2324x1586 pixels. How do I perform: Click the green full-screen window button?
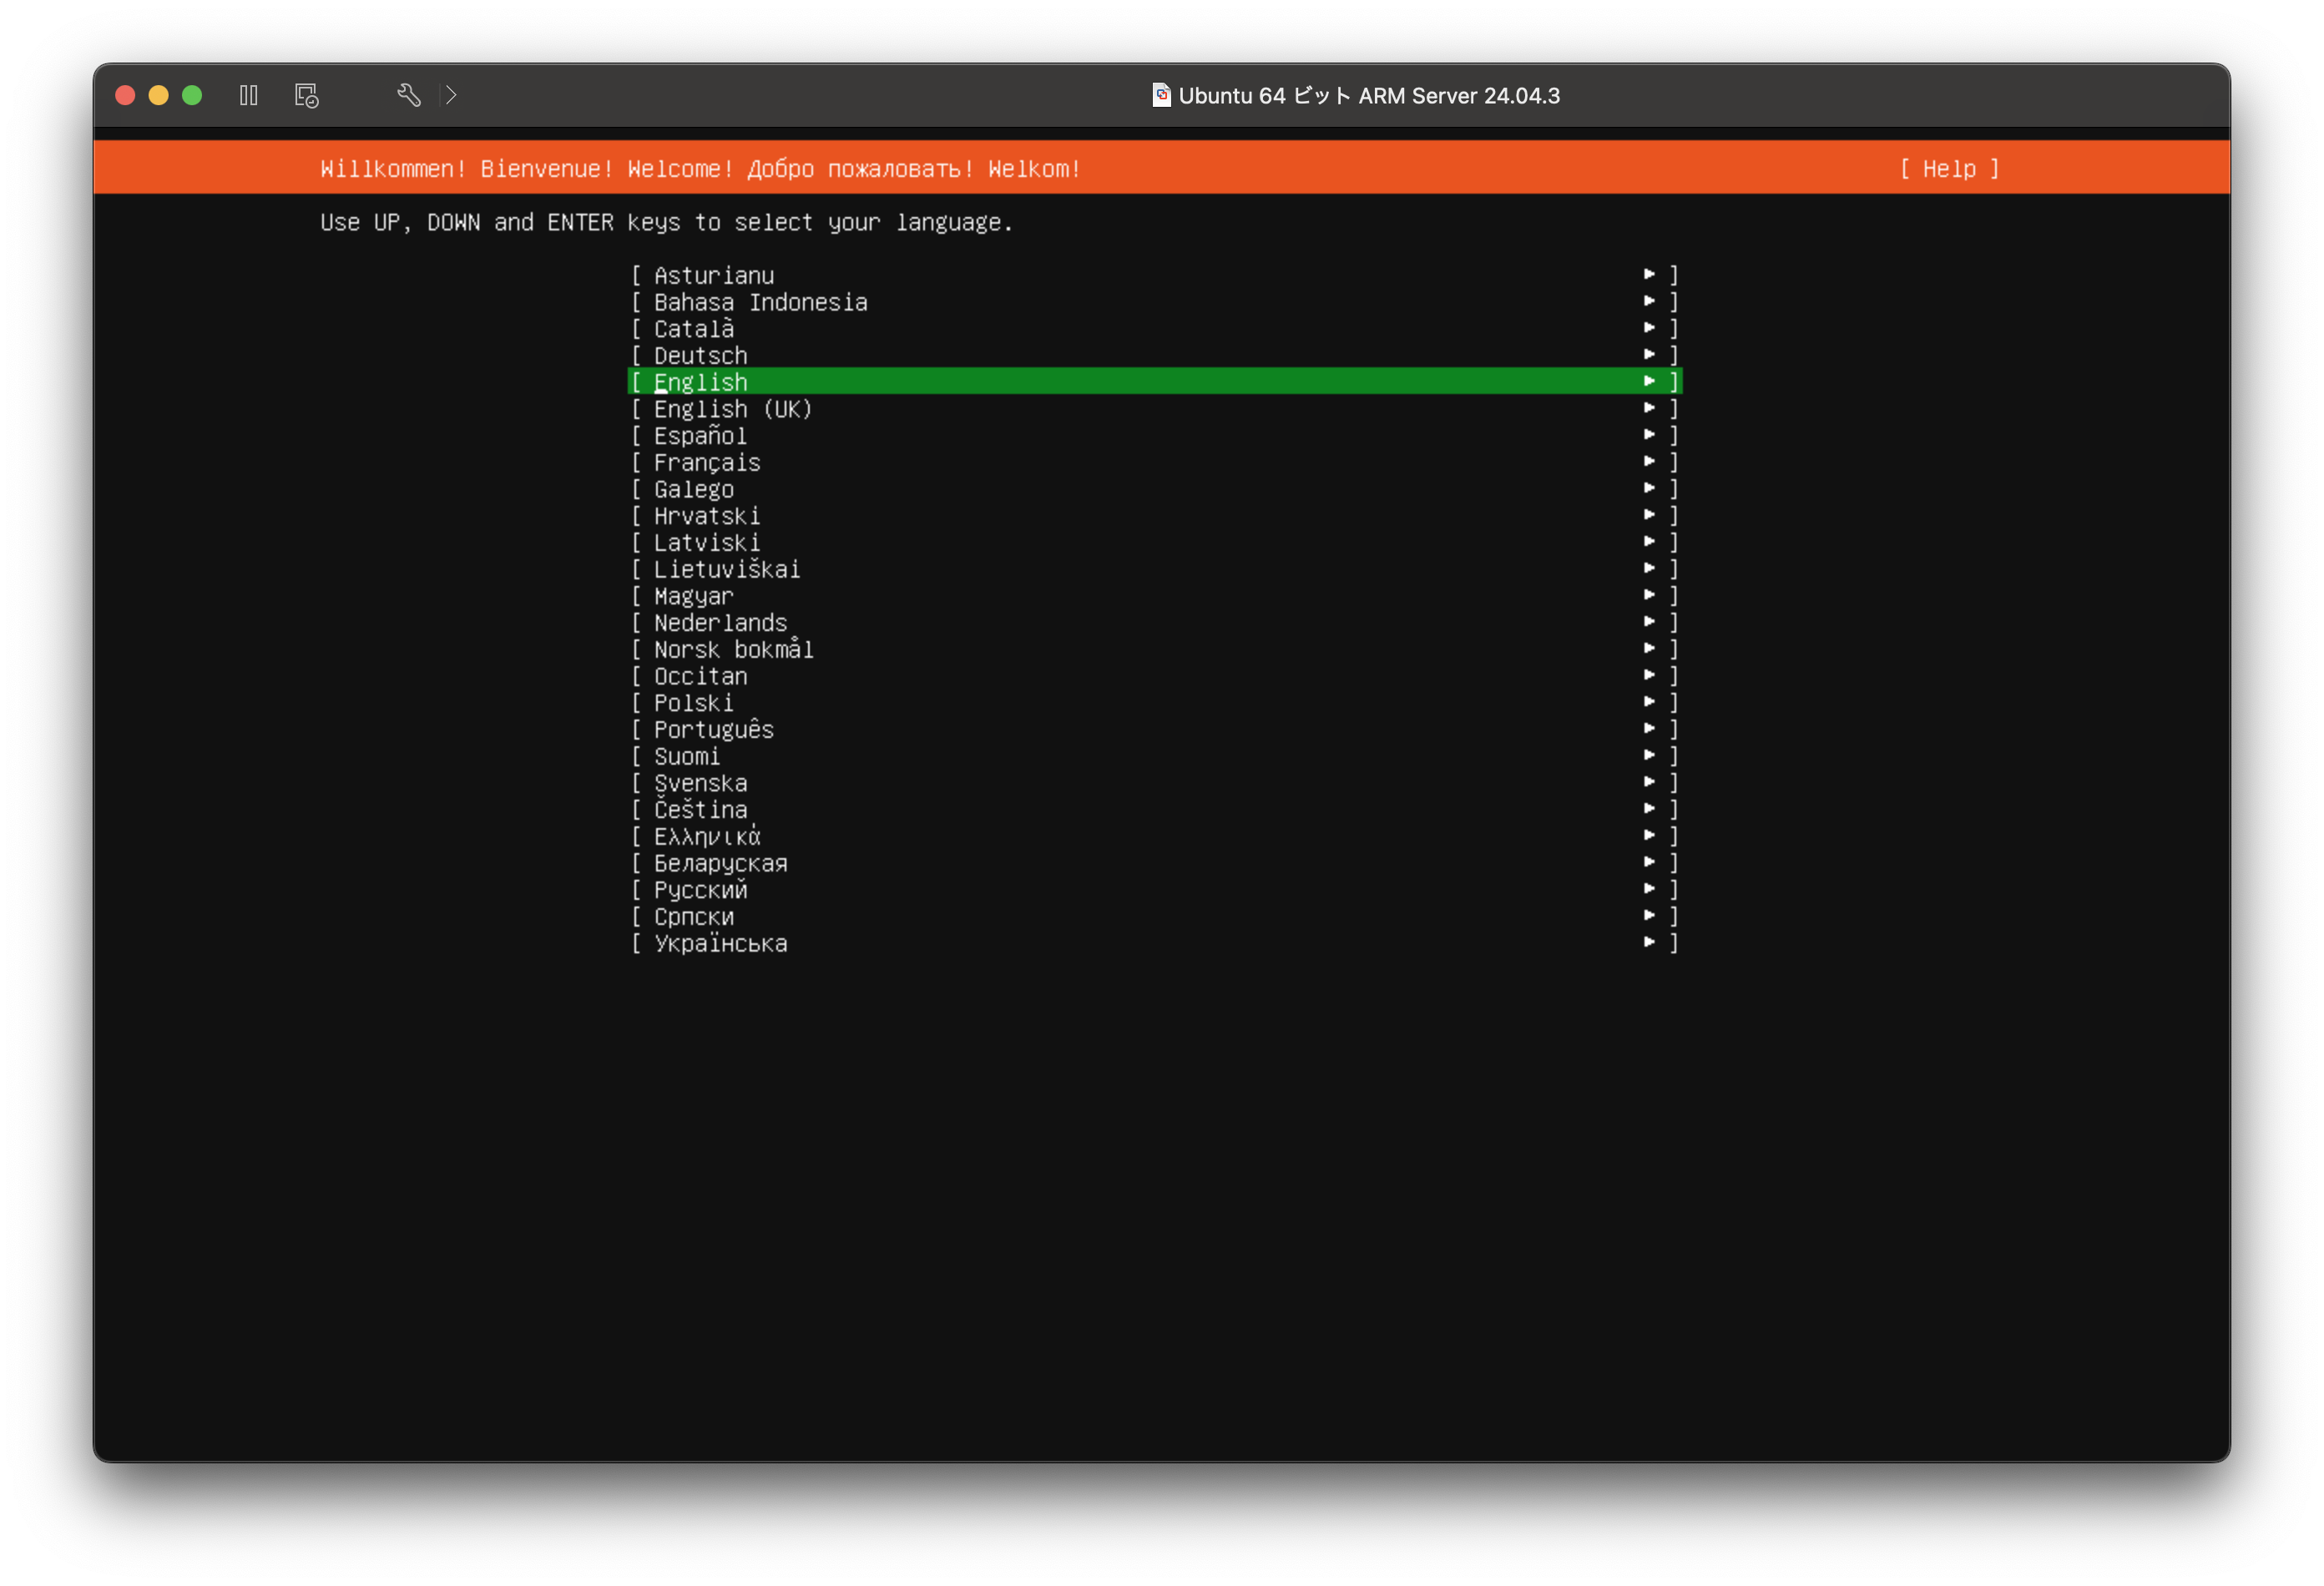(x=192, y=95)
